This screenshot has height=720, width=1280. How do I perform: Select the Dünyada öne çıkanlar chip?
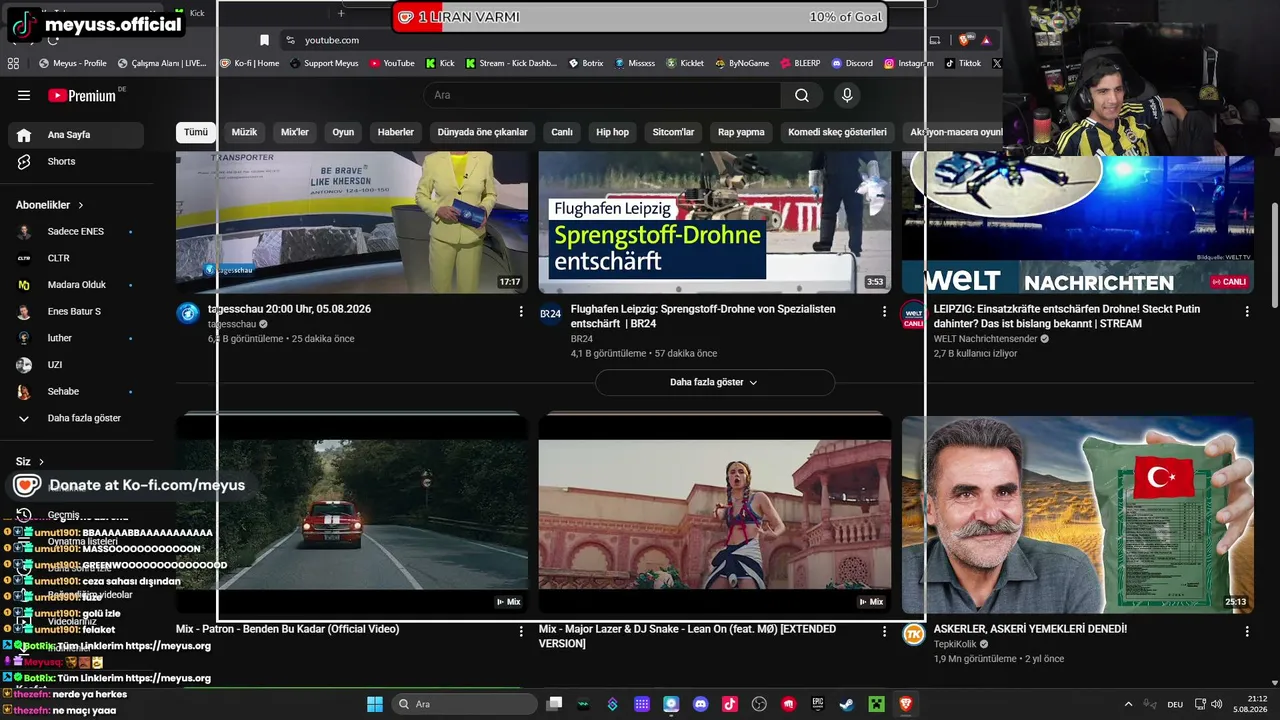[482, 132]
